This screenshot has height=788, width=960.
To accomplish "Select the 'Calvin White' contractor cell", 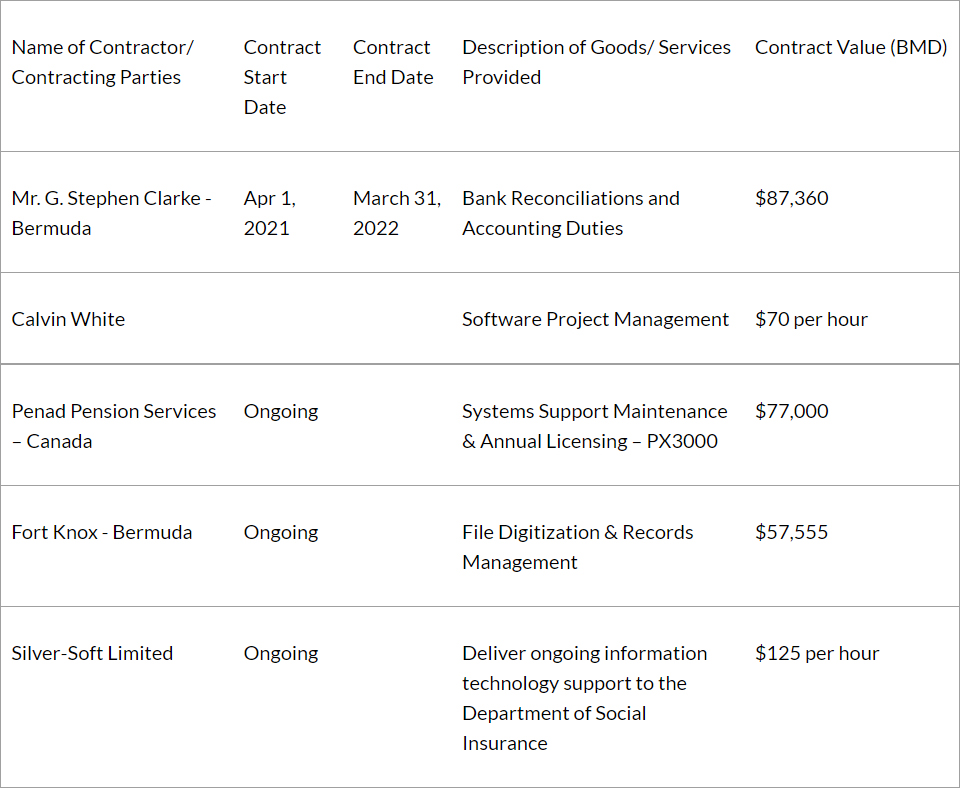I will [68, 319].
